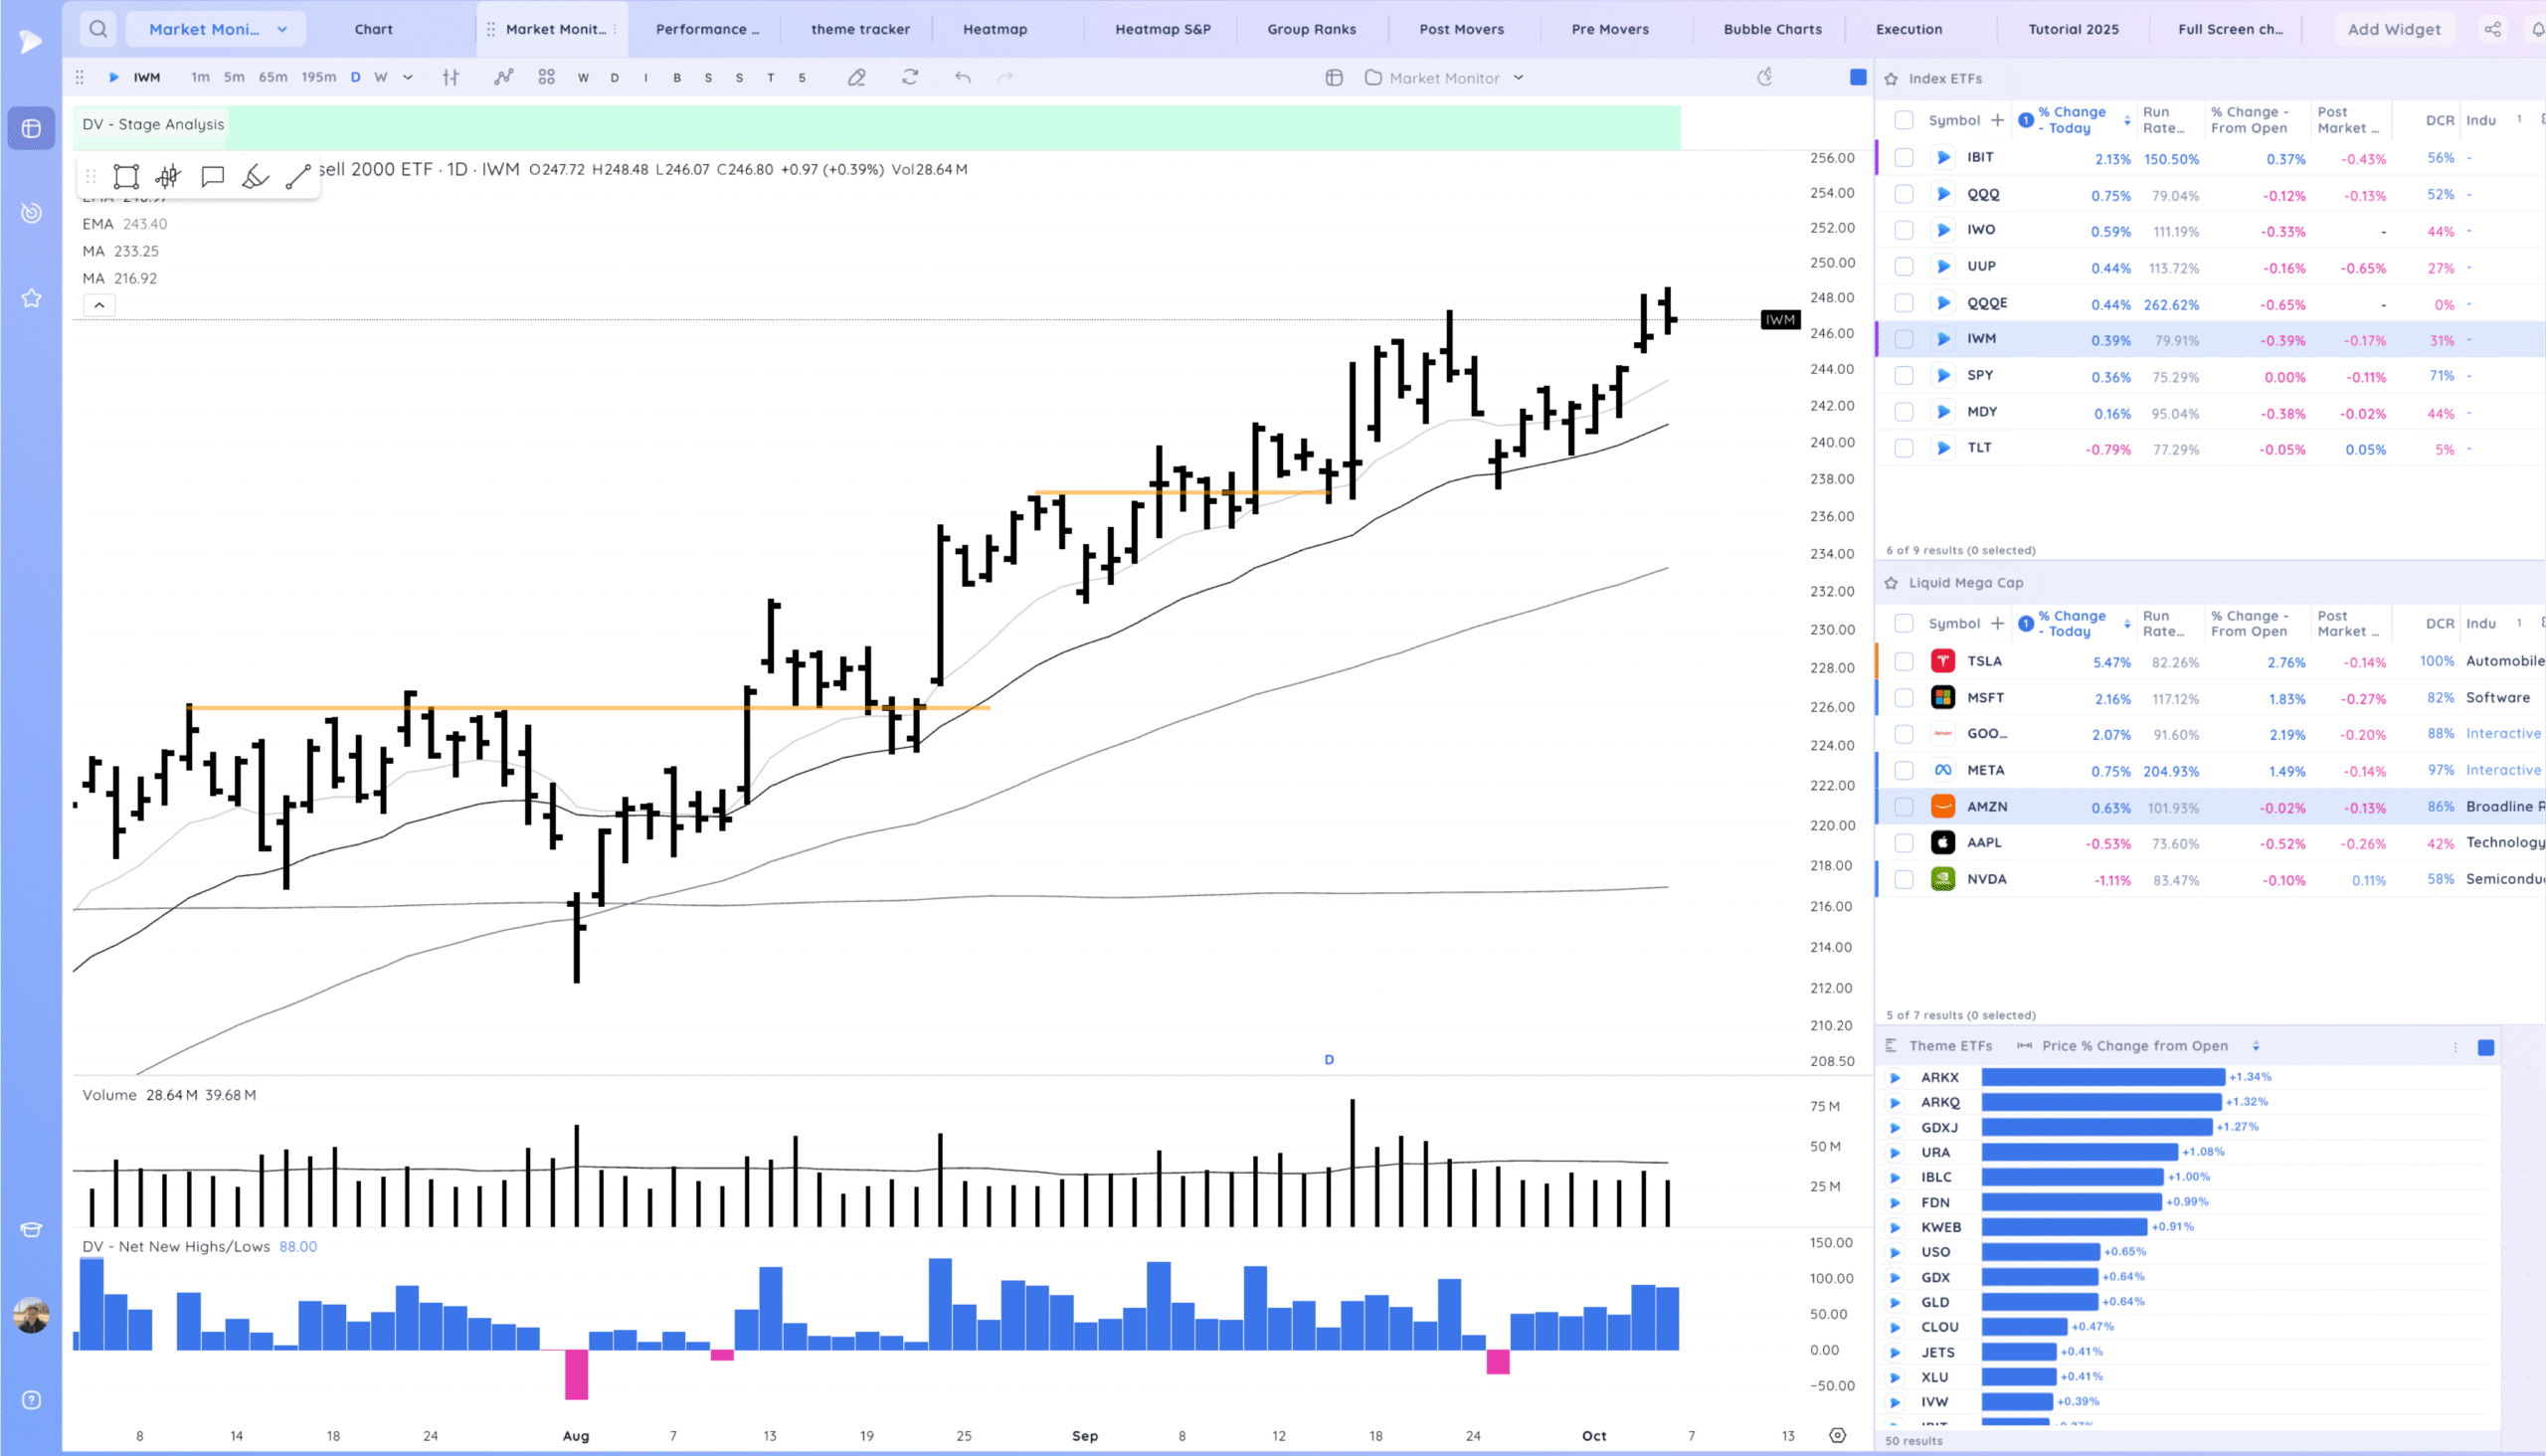2546x1456 pixels.
Task: Click the search magnifier icon
Action: click(x=98, y=29)
